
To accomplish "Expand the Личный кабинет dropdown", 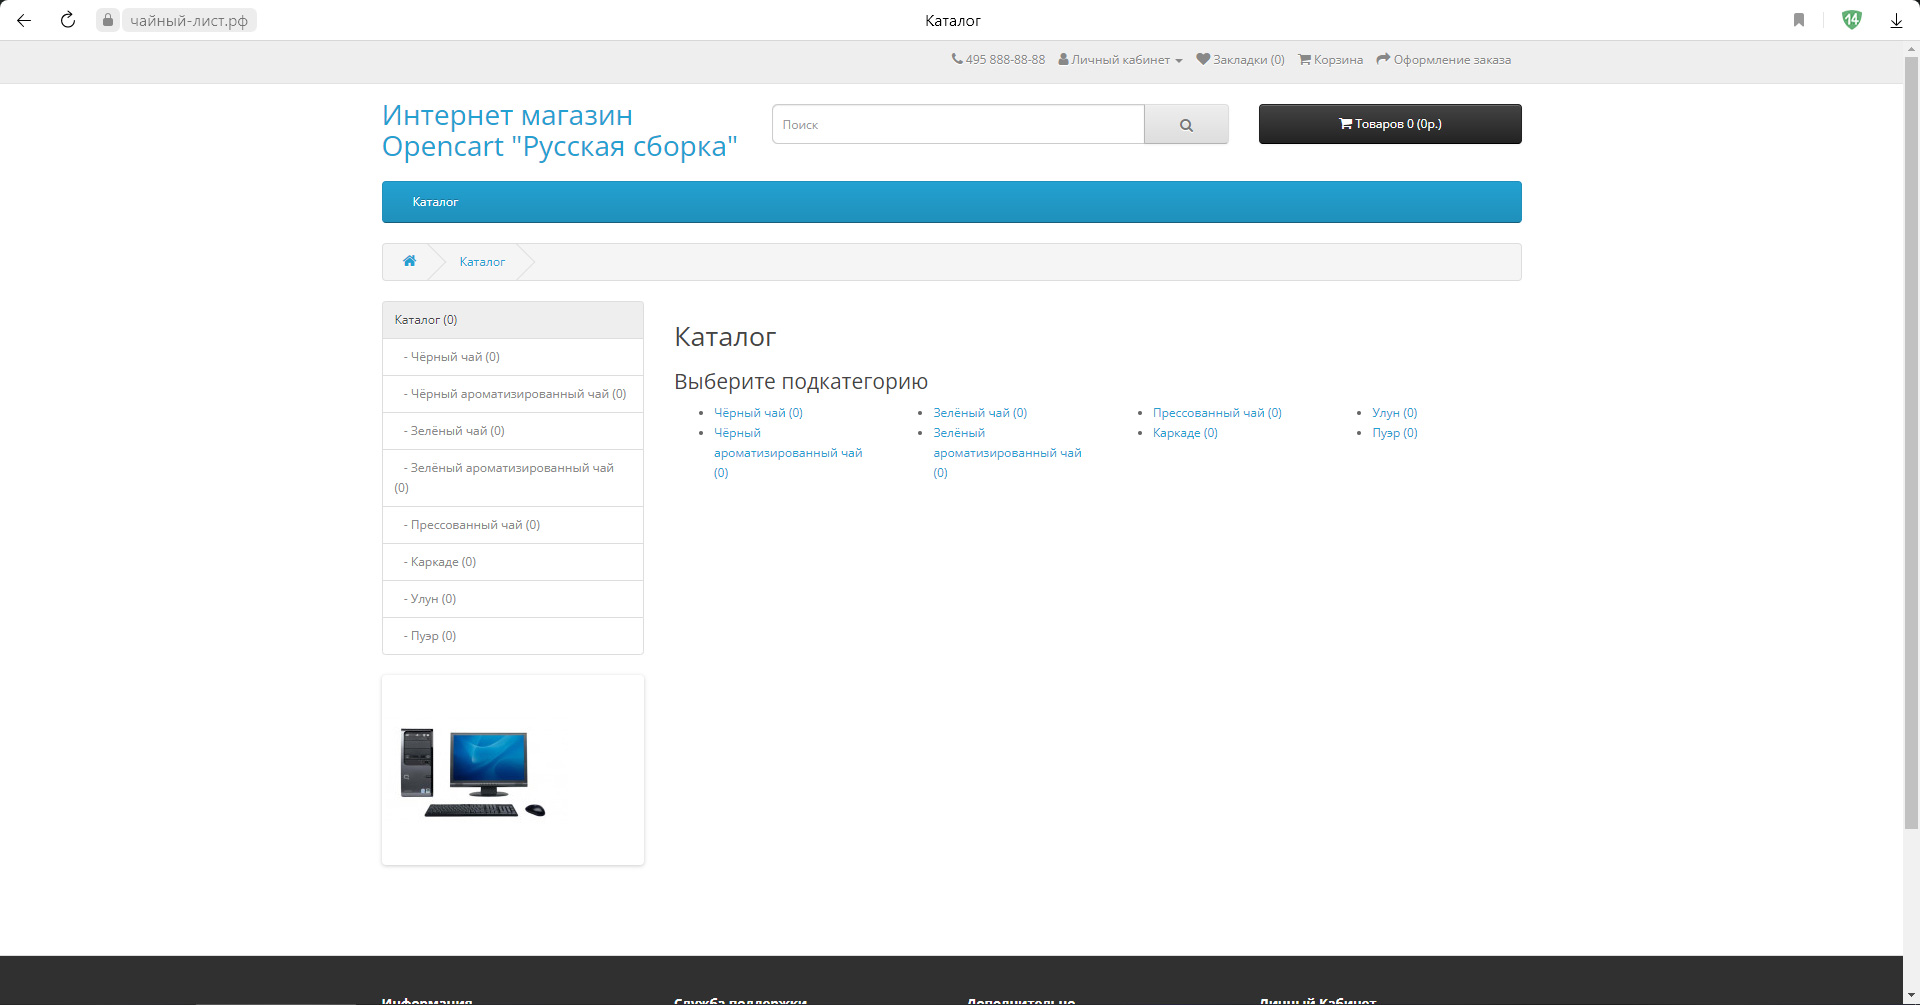I will coord(1121,60).
